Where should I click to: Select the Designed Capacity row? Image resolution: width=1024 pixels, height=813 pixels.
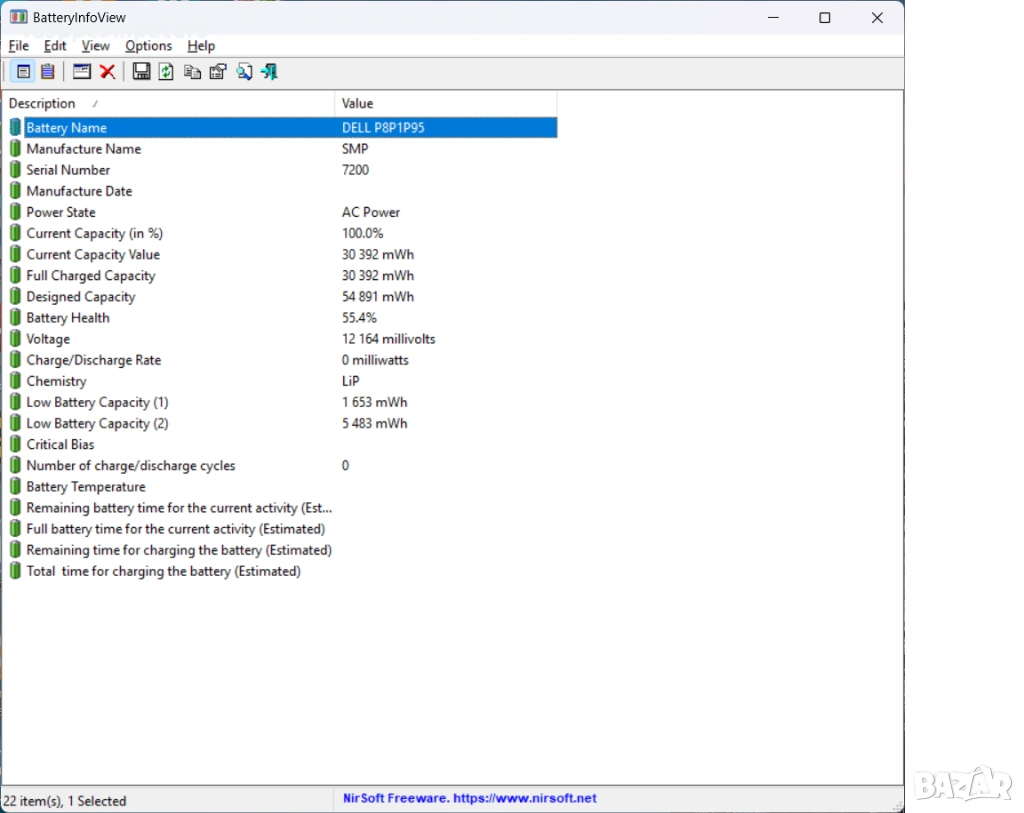[x=80, y=297]
